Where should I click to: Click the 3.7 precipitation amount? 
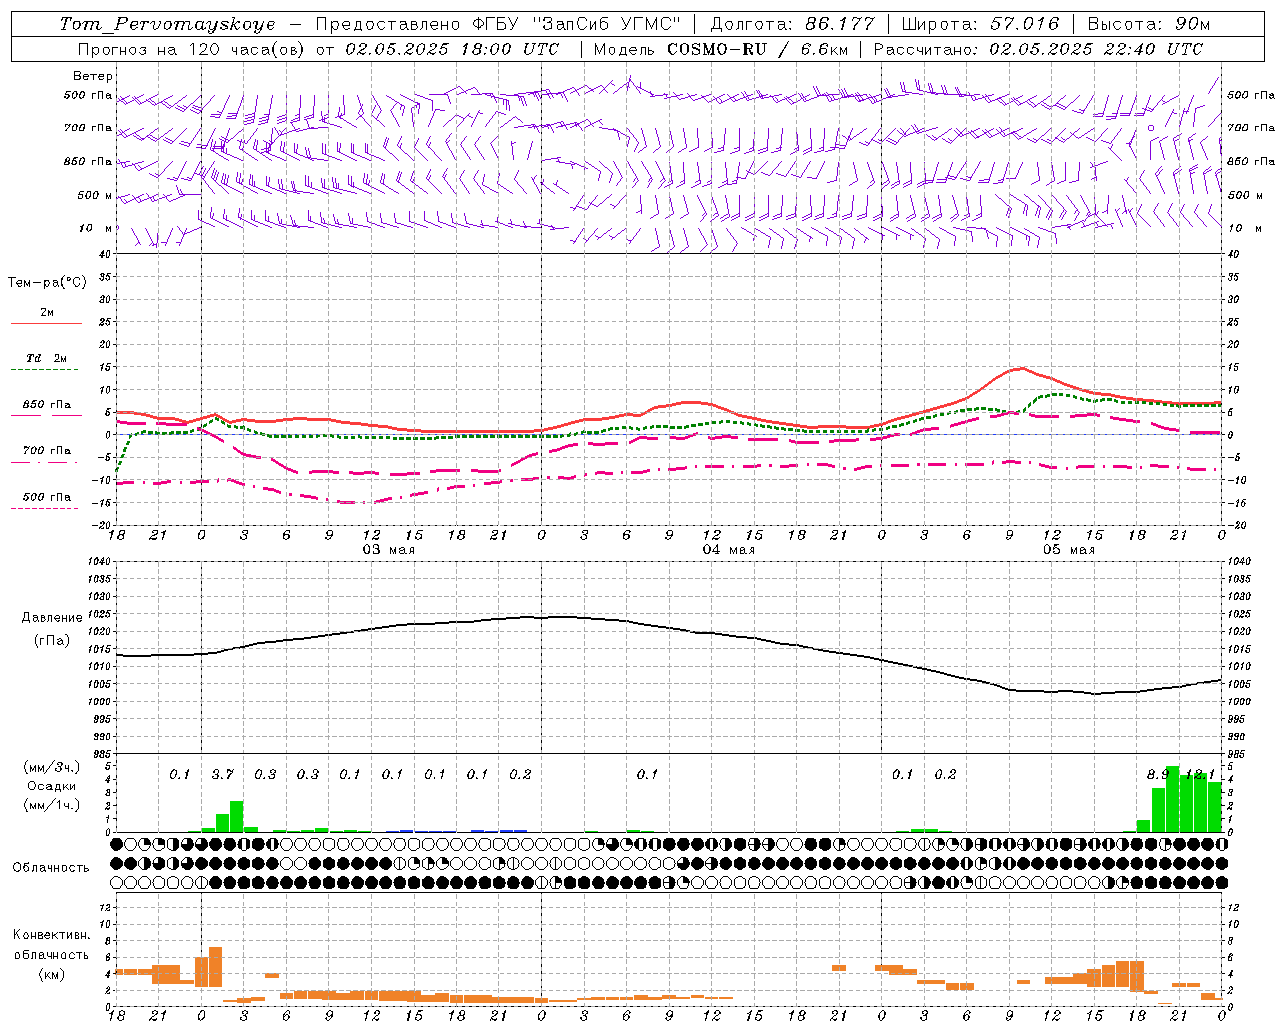click(x=222, y=774)
